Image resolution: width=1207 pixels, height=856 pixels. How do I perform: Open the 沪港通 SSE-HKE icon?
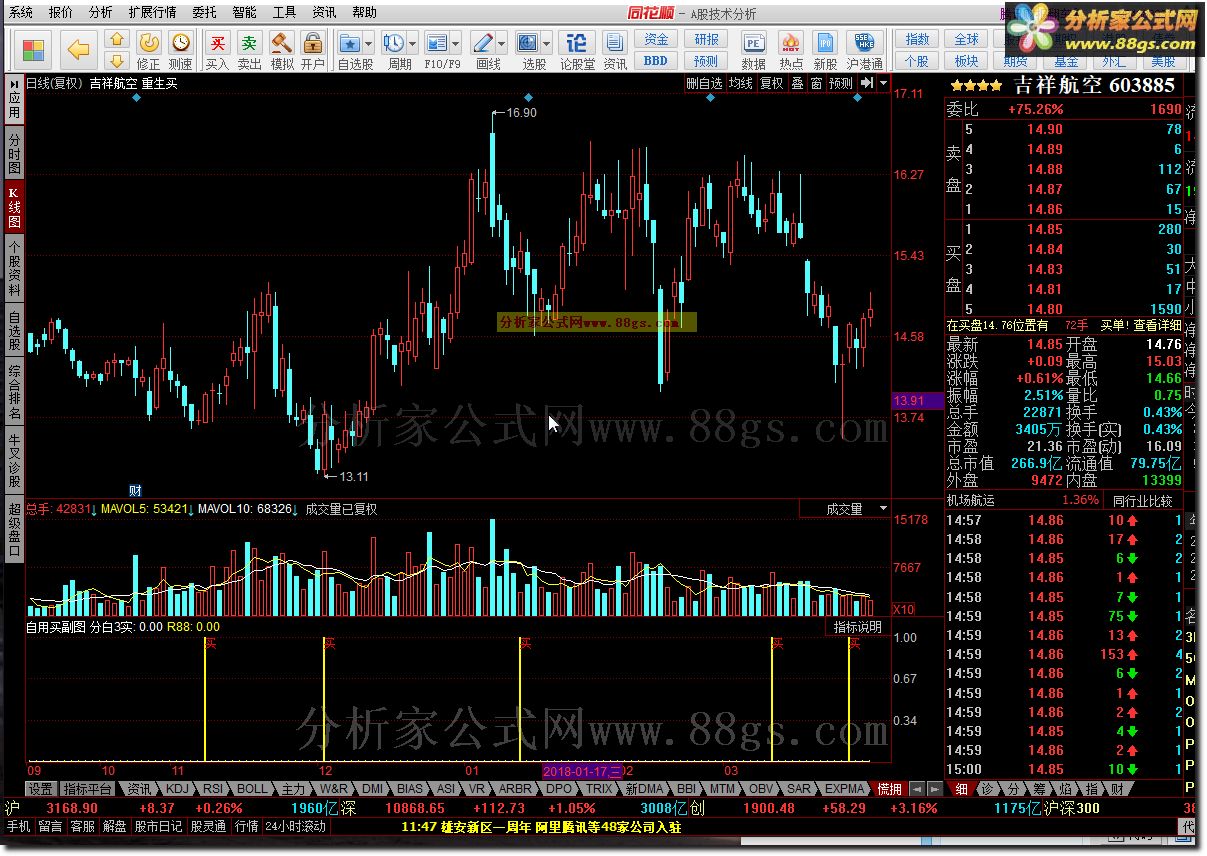(864, 50)
